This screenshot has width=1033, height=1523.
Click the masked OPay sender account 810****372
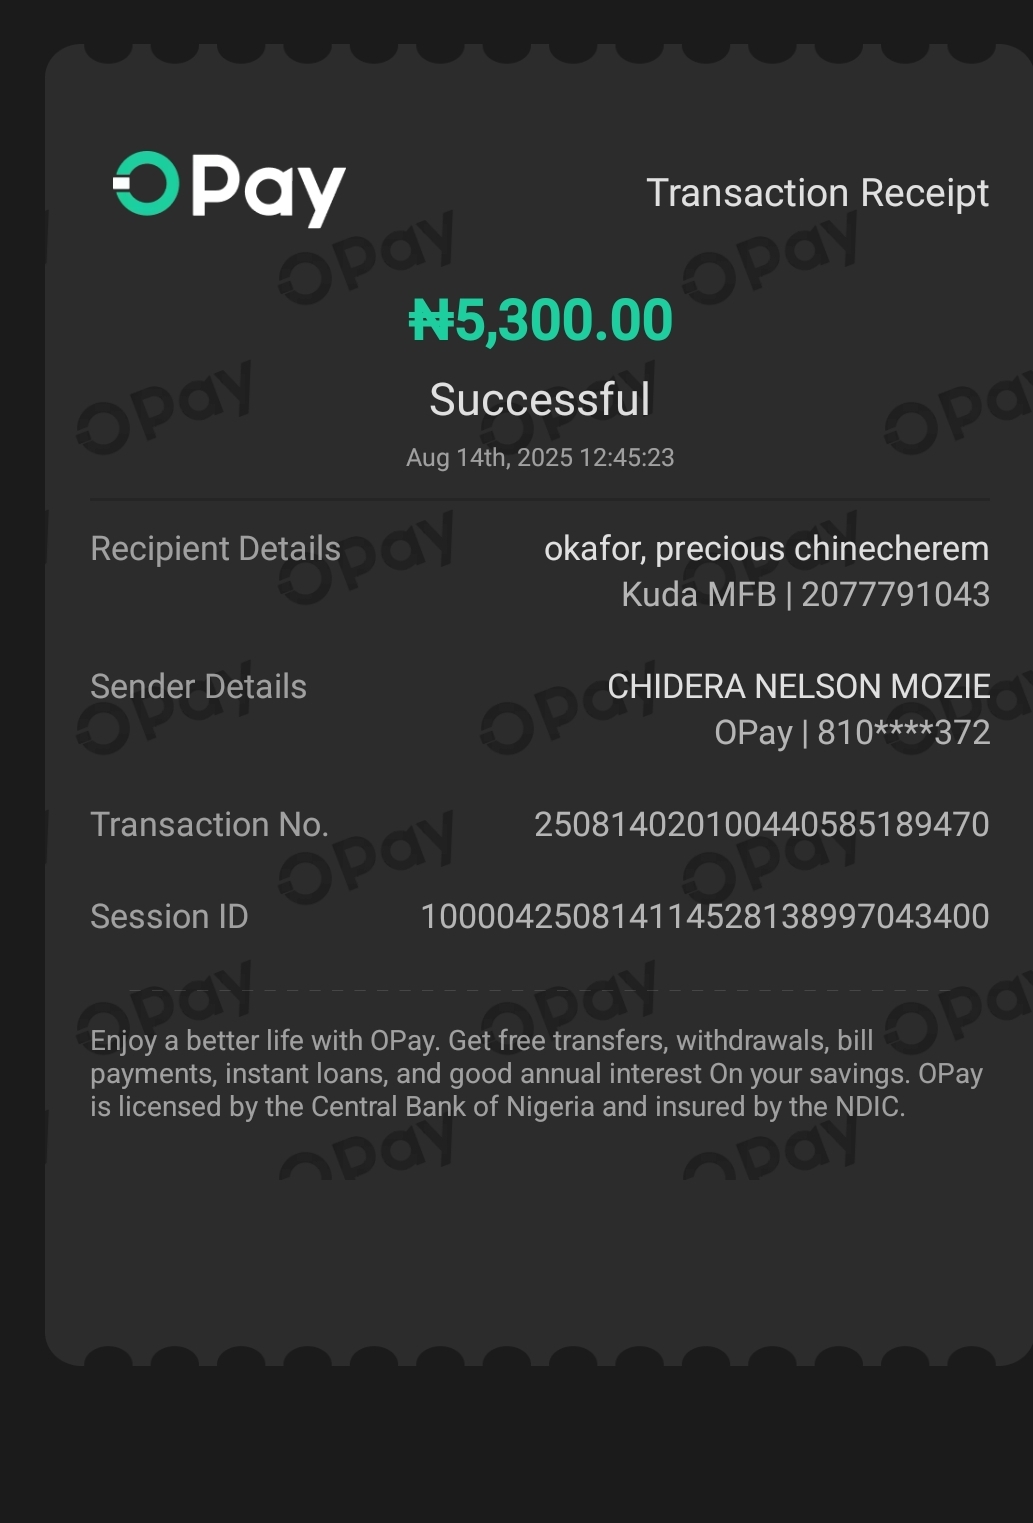(852, 733)
